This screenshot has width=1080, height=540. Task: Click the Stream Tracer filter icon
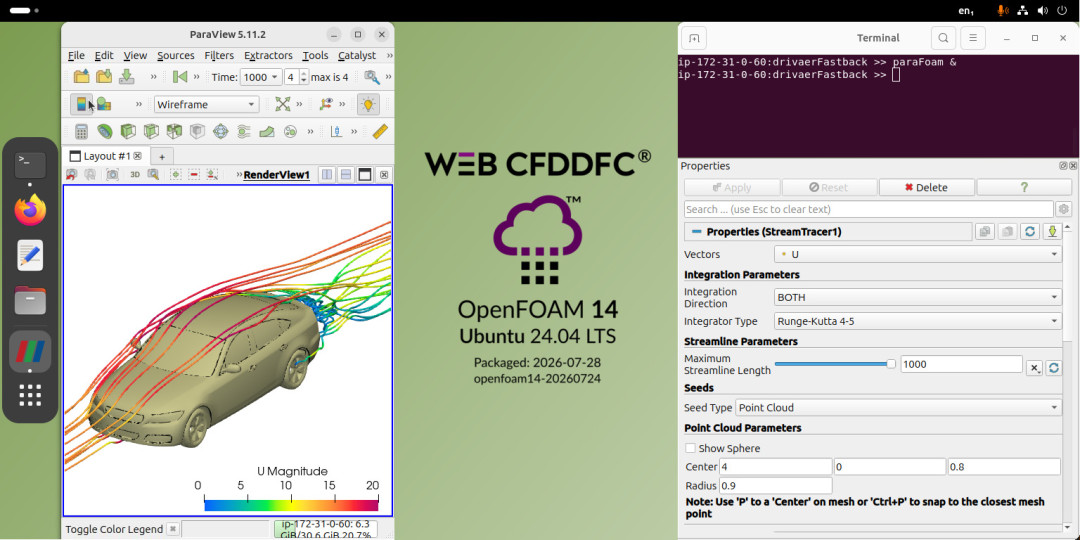tap(244, 131)
